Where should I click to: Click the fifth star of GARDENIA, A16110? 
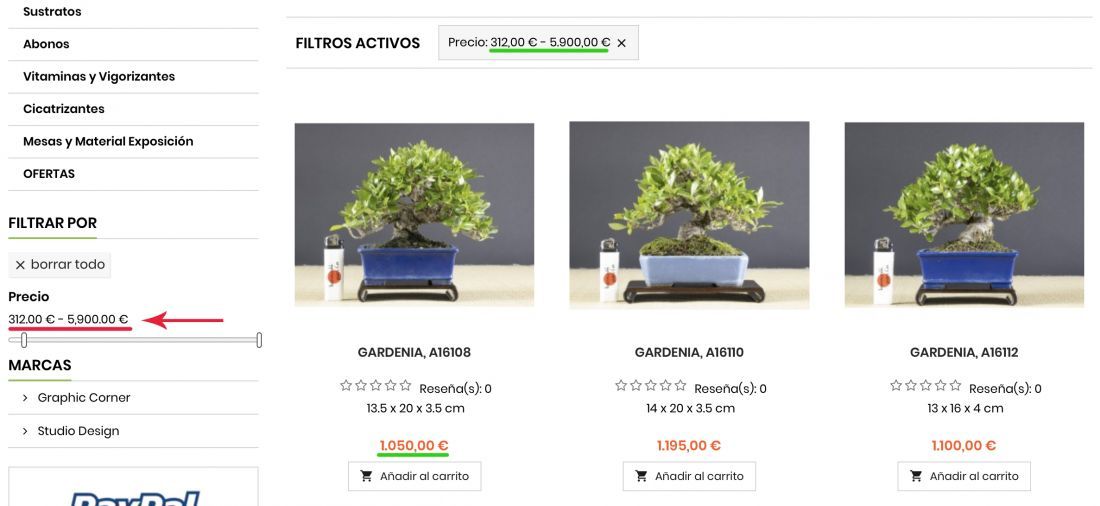click(x=680, y=385)
